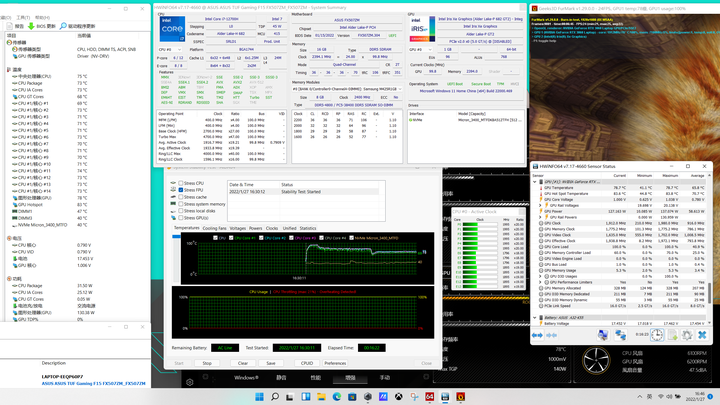Image resolution: width=720 pixels, height=405 pixels.
Task: Click the Maximum column header in Sensor Status
Action: tap(670, 175)
